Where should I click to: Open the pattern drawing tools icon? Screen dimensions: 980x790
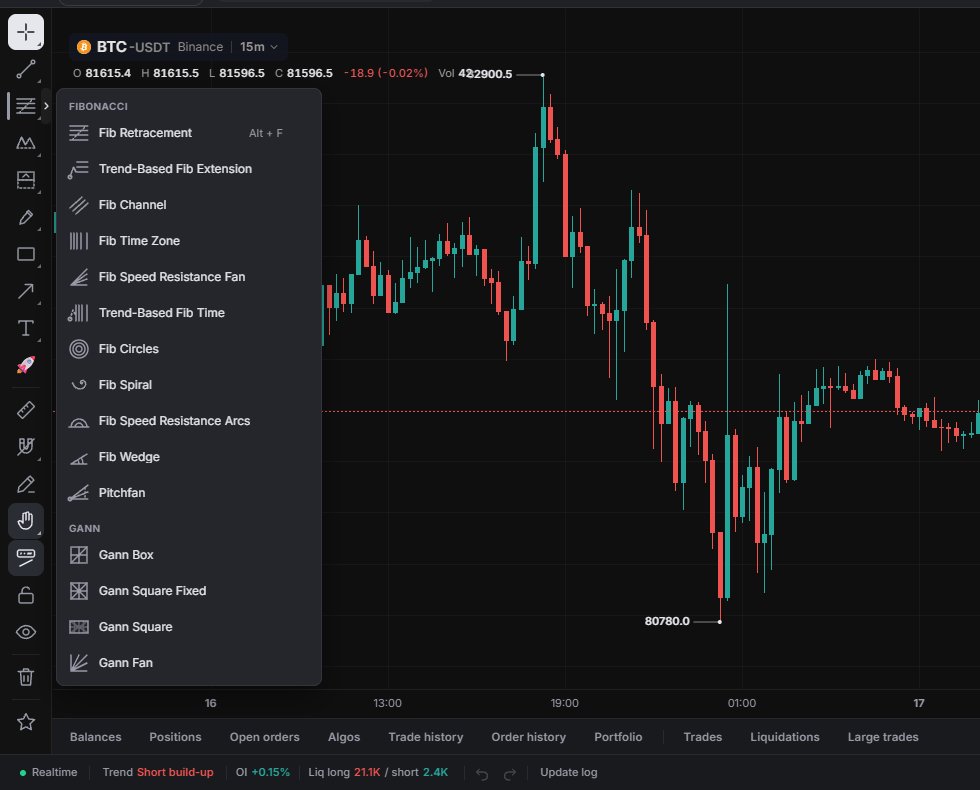click(x=26, y=143)
